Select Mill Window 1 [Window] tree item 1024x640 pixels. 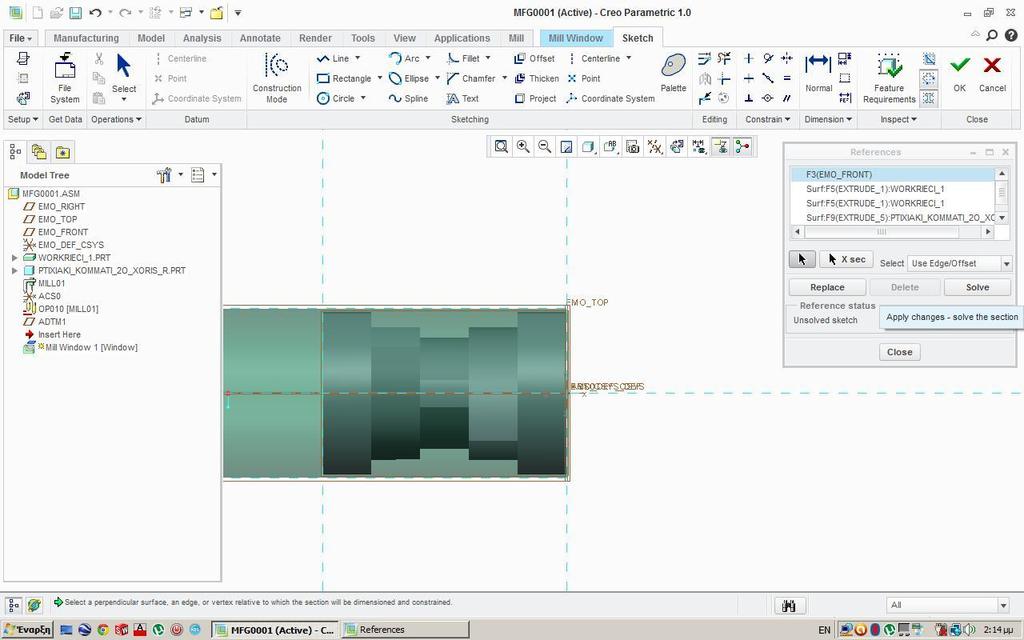tap(91, 347)
